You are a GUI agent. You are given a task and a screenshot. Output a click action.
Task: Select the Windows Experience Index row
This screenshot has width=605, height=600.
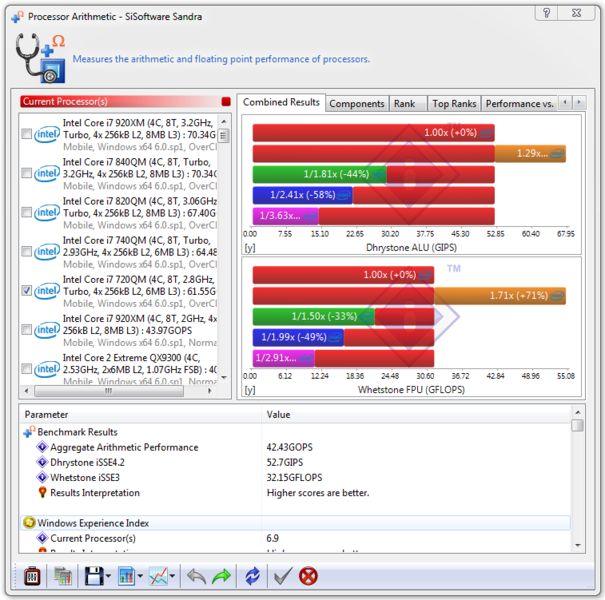(x=295, y=523)
